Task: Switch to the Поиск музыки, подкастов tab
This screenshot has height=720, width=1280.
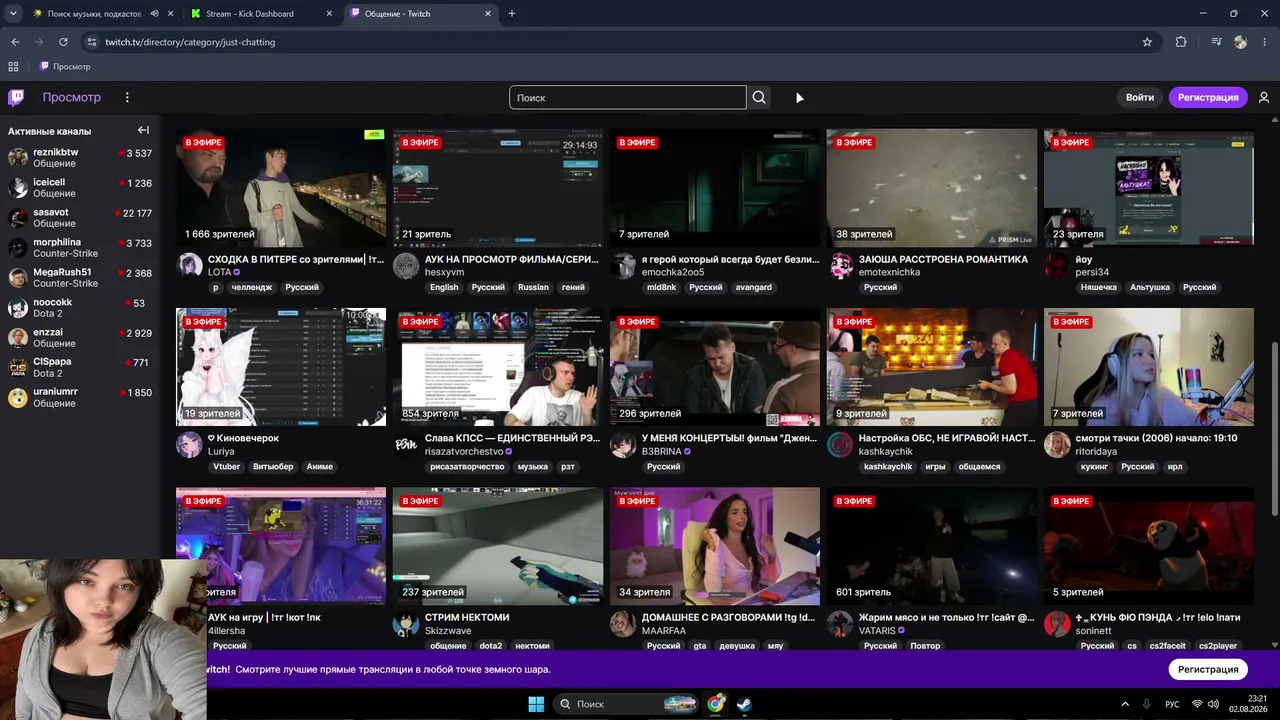Action: coord(104,14)
